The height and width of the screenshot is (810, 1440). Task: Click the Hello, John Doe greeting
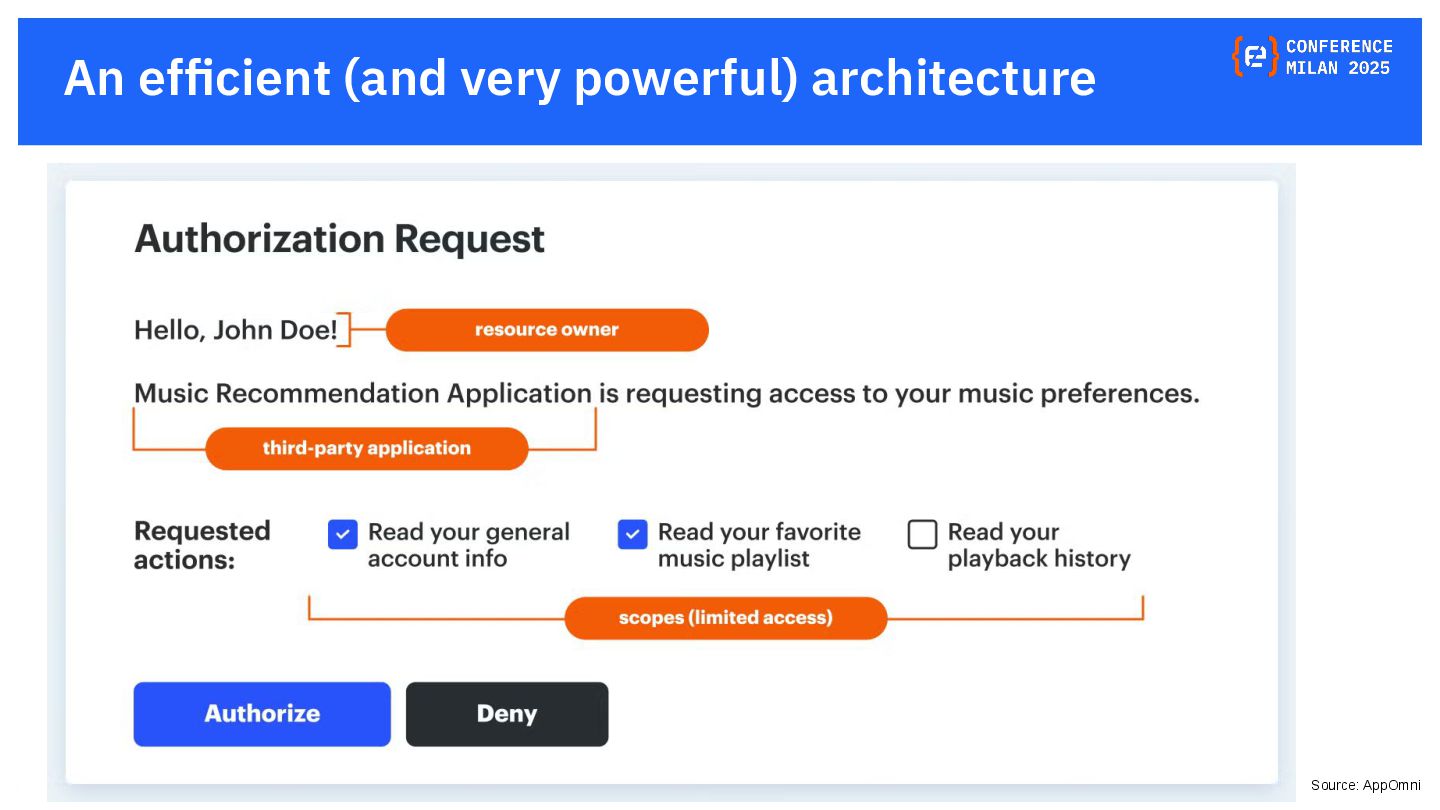[235, 330]
